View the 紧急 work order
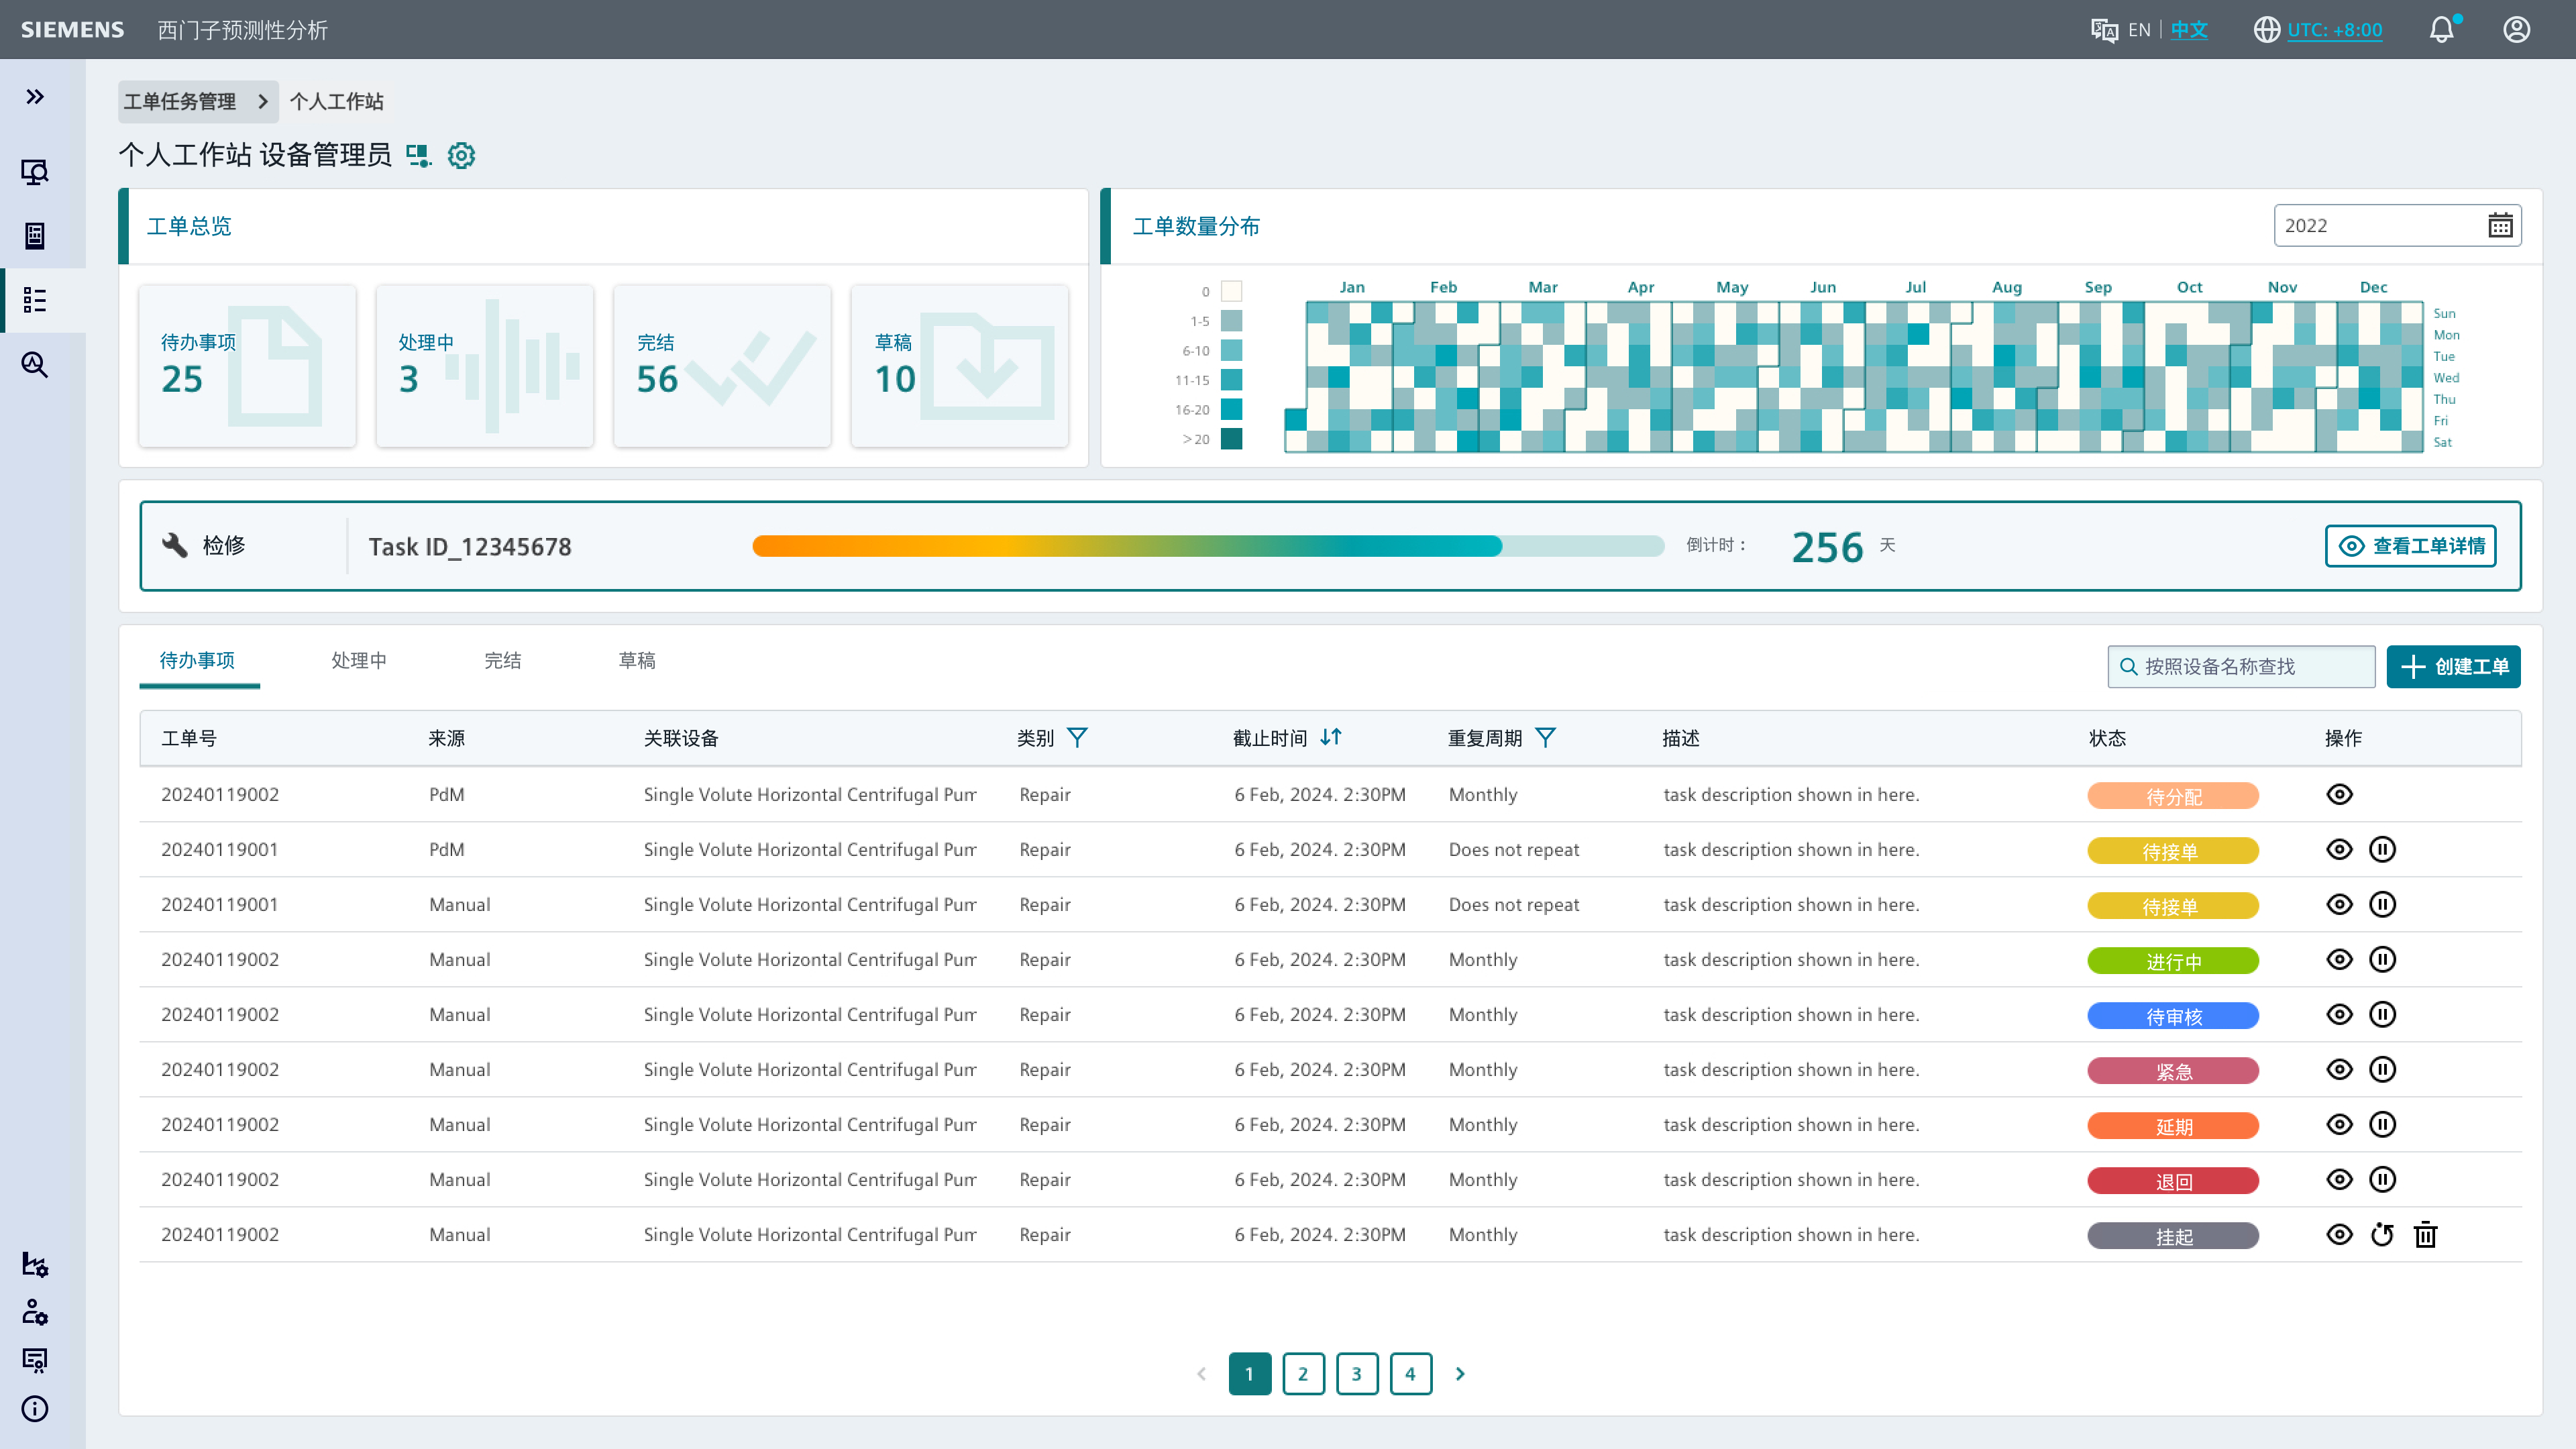The height and width of the screenshot is (1449, 2576). click(2339, 1069)
